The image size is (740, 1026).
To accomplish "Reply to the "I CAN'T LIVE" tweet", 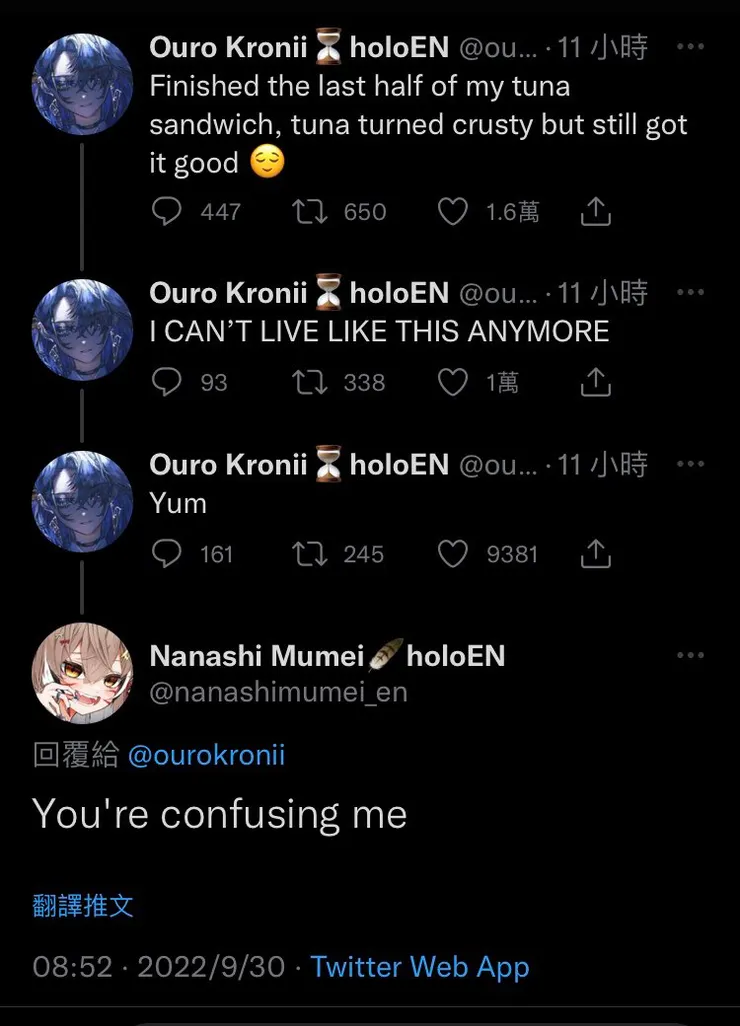I will pos(167,382).
